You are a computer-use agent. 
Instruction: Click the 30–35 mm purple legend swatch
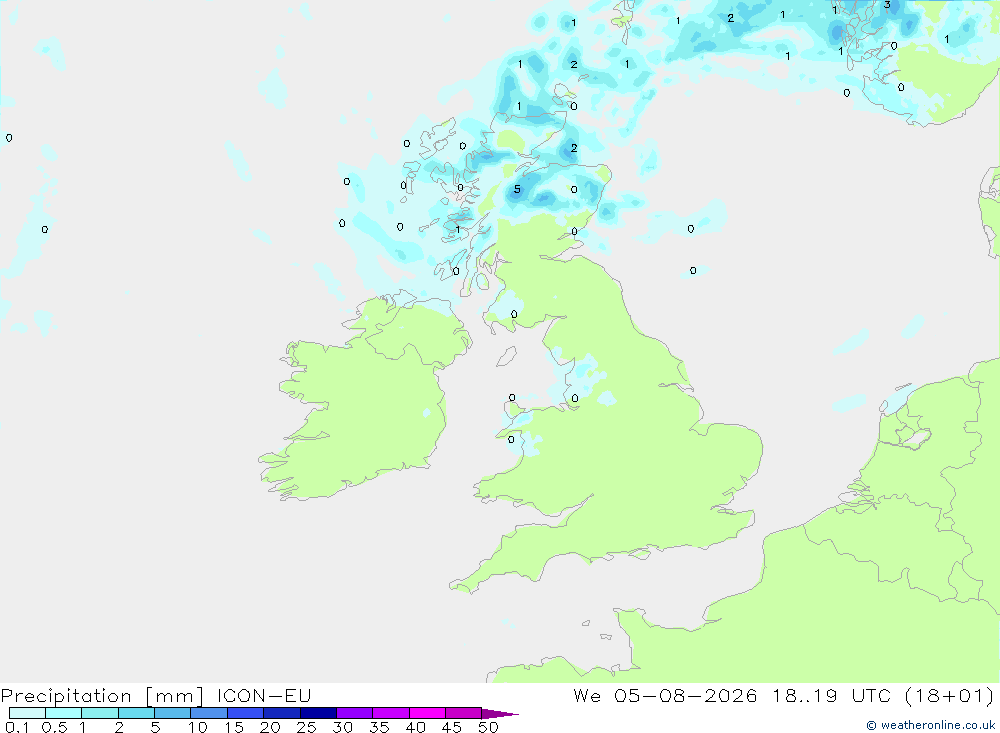coord(355,713)
